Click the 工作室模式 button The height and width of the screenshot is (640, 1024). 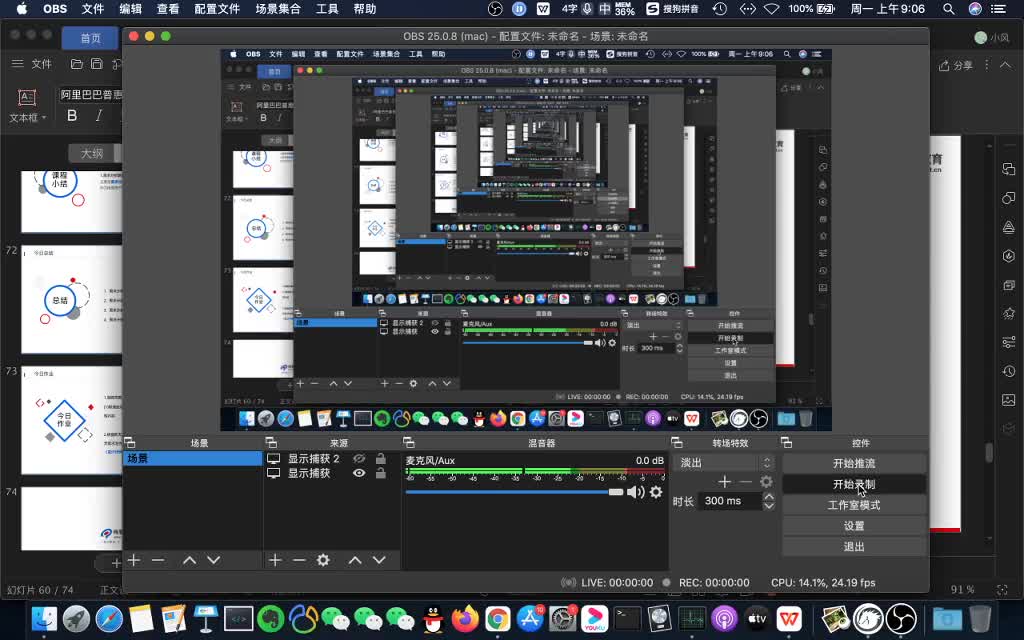point(853,505)
